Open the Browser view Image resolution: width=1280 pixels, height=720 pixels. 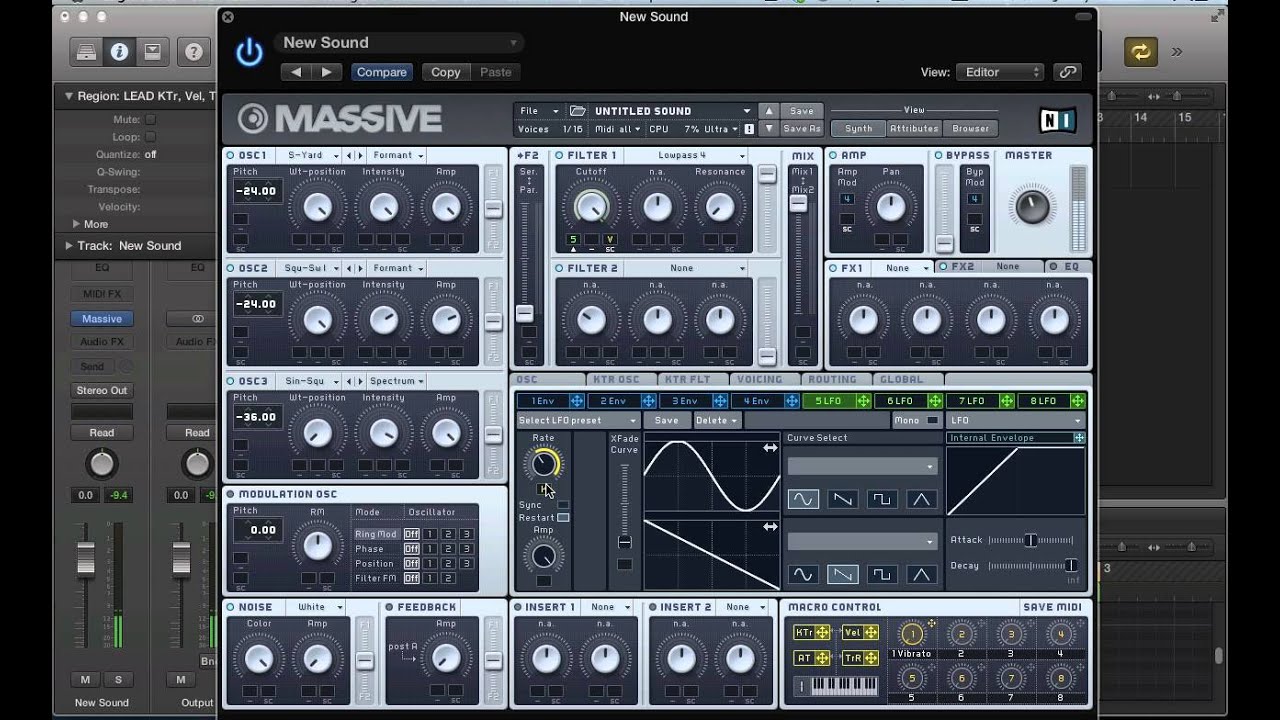(970, 129)
